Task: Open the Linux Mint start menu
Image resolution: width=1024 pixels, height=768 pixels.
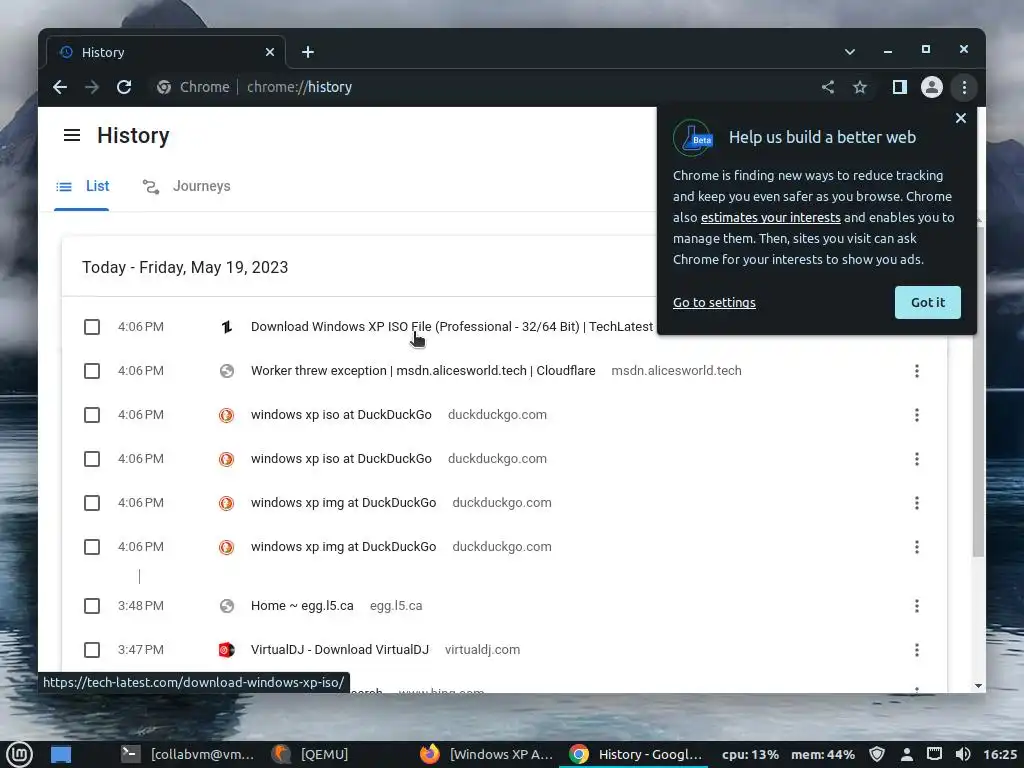Action: [x=19, y=754]
